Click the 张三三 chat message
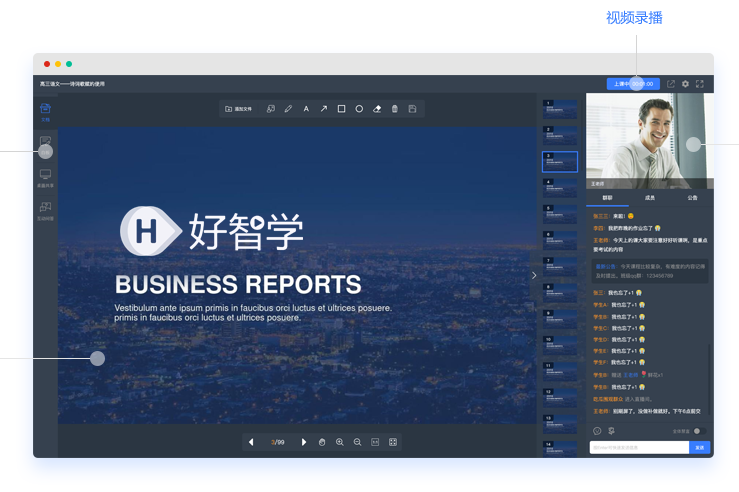Screen dimensions: 739x492 [x=613, y=216]
